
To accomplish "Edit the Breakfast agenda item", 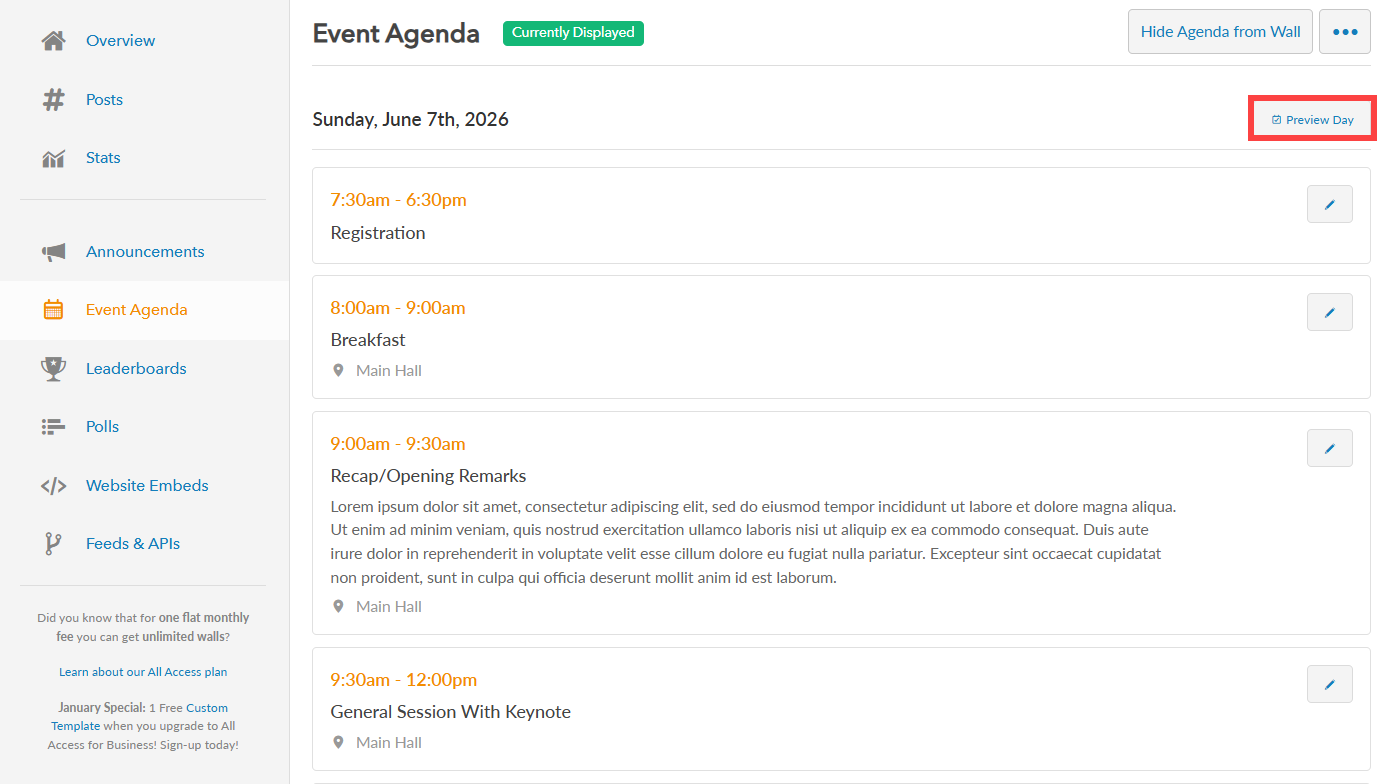I will click(x=1329, y=312).
